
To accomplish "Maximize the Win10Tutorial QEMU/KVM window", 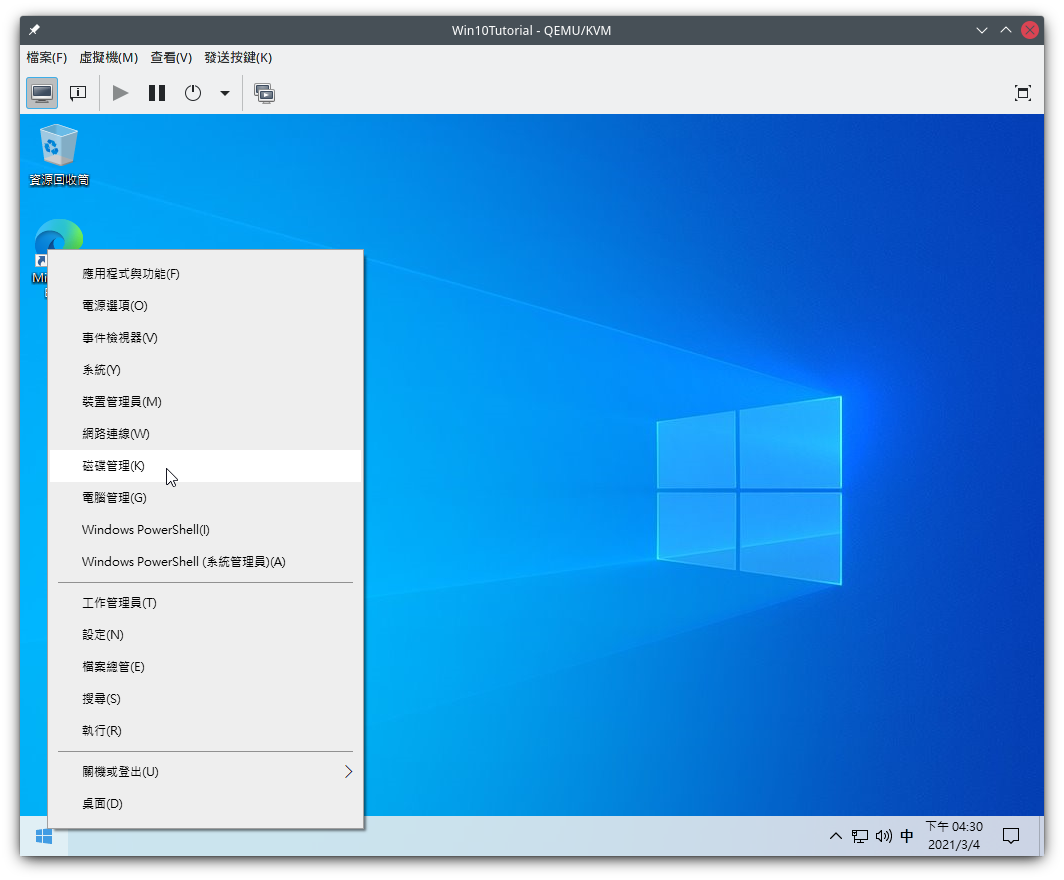I will 1006,30.
